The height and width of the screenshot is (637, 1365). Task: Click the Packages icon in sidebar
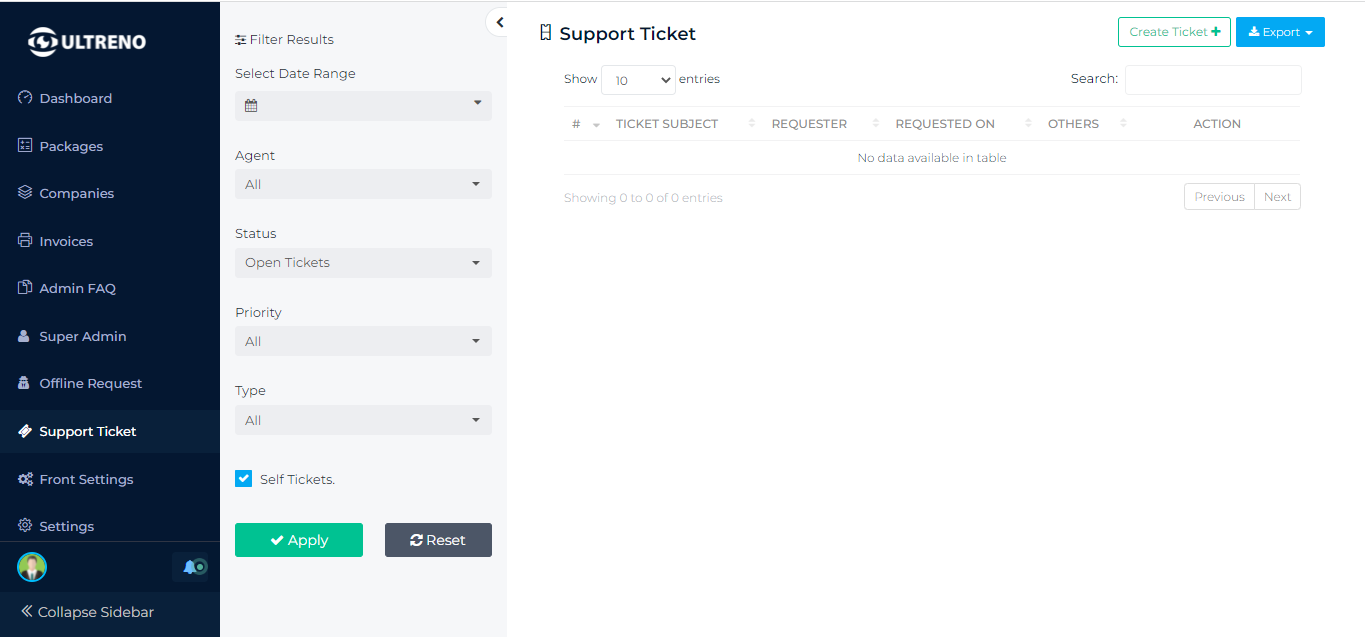(x=26, y=146)
